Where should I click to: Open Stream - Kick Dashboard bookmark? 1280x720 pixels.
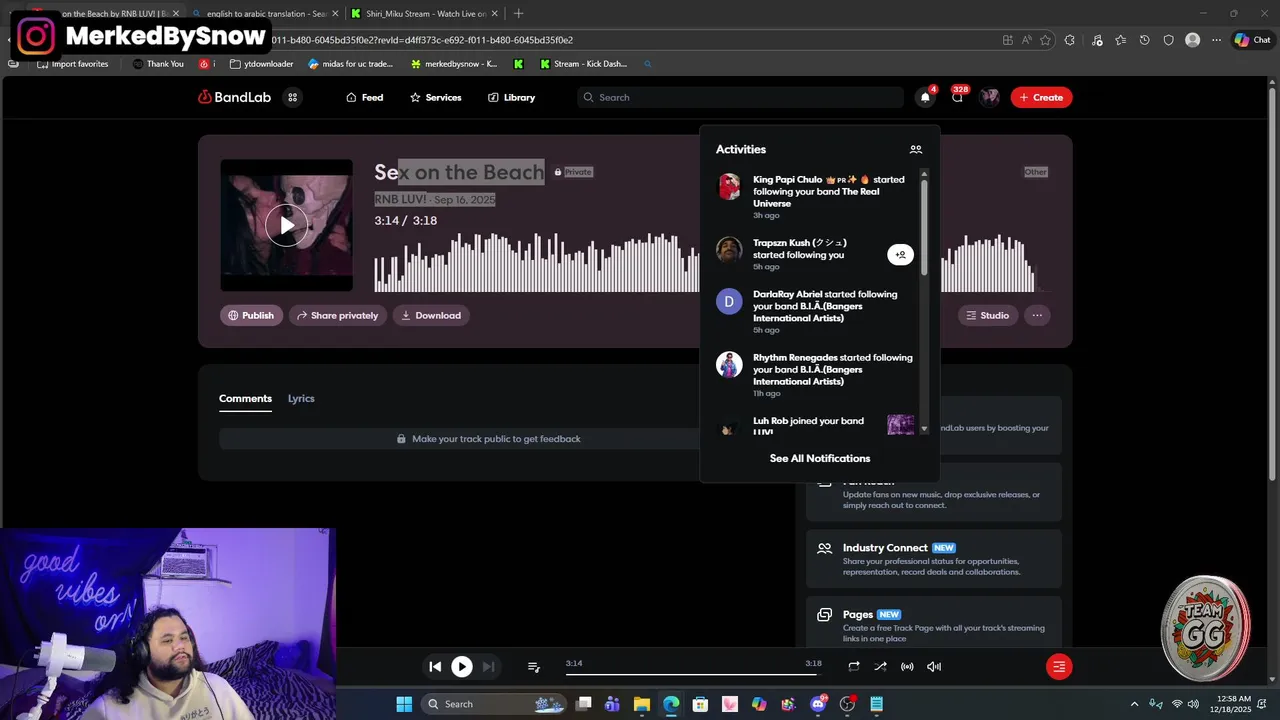coord(584,64)
